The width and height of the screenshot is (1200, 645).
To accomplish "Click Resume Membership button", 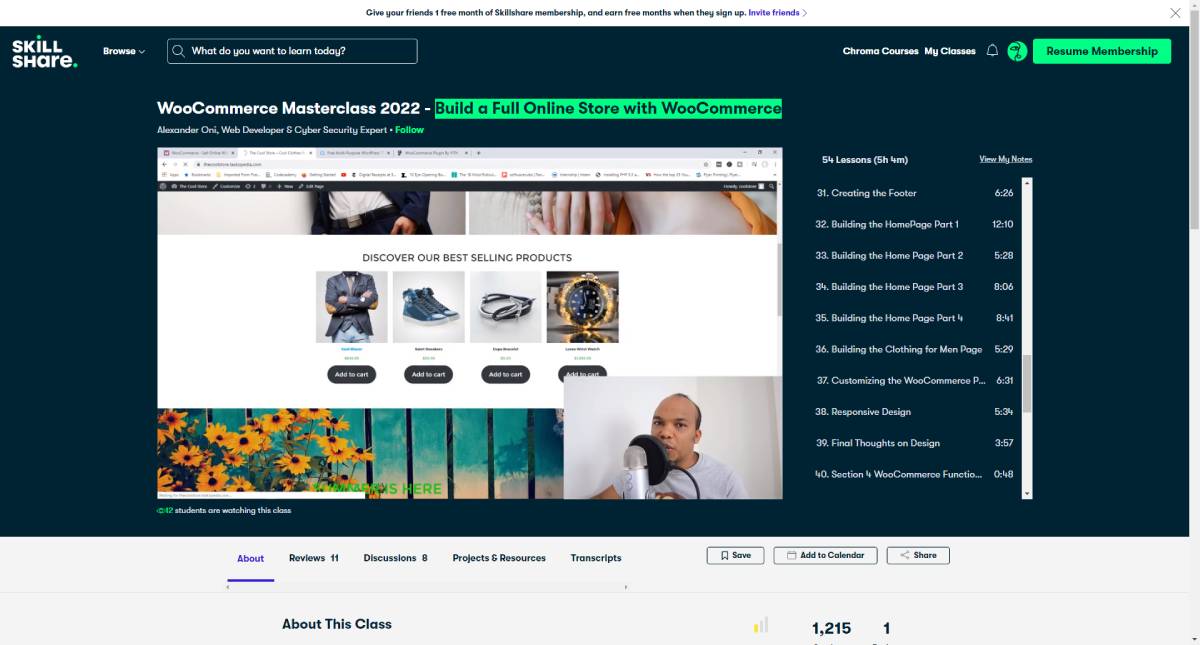I will pos(1101,51).
